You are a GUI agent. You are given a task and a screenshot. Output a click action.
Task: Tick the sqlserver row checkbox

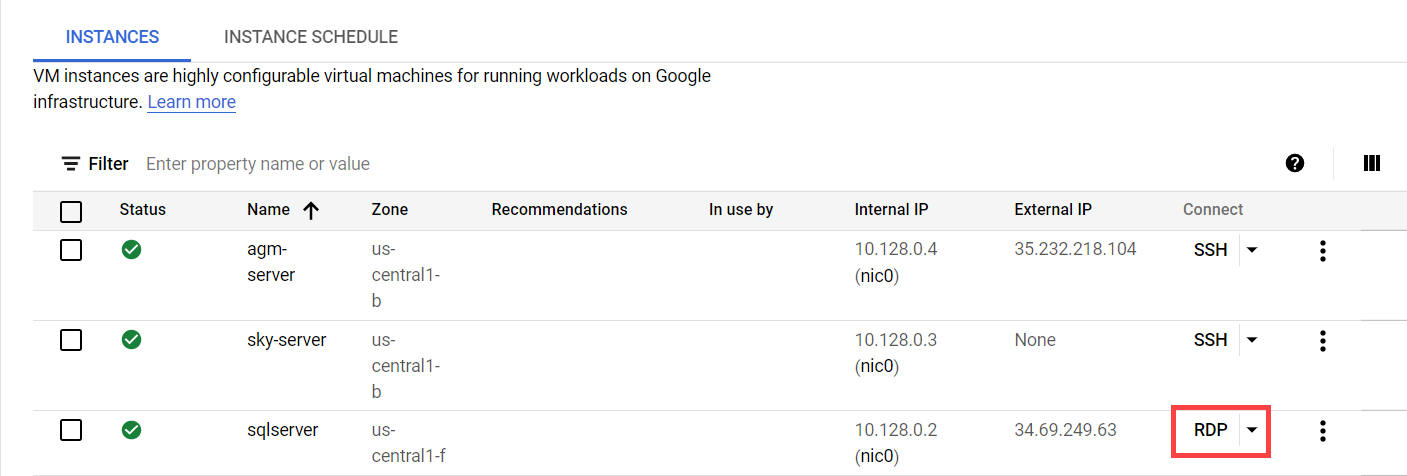71,430
